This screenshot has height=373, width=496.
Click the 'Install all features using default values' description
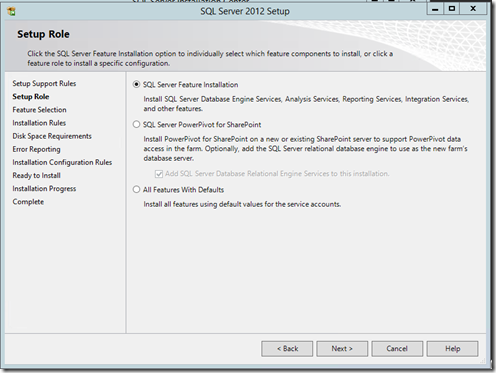click(x=242, y=204)
